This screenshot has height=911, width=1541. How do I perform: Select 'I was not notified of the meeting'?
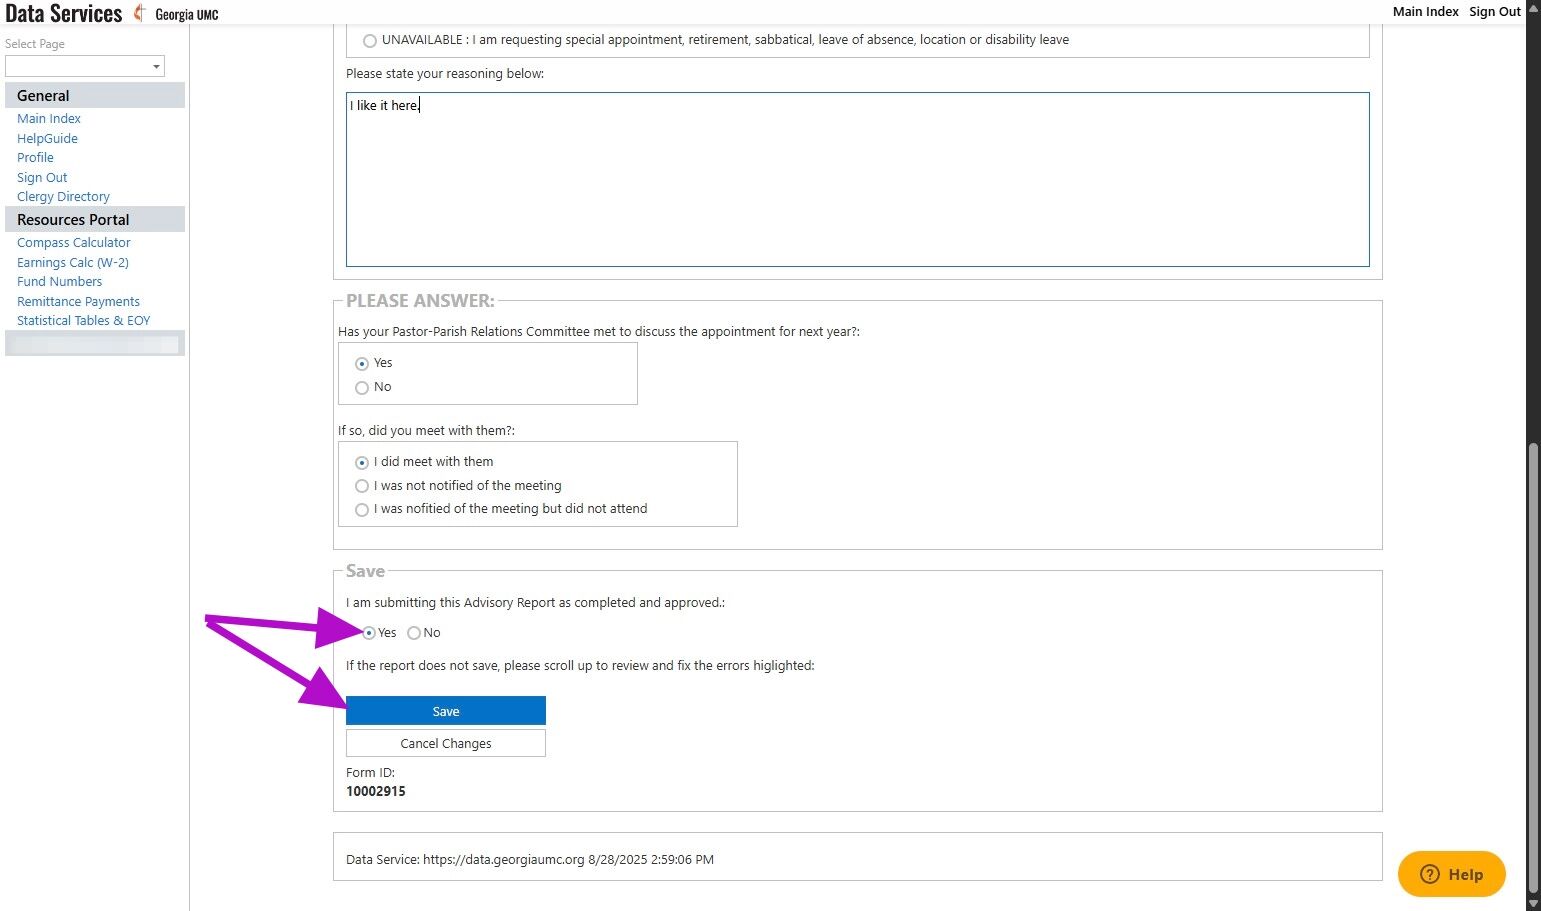click(x=362, y=486)
